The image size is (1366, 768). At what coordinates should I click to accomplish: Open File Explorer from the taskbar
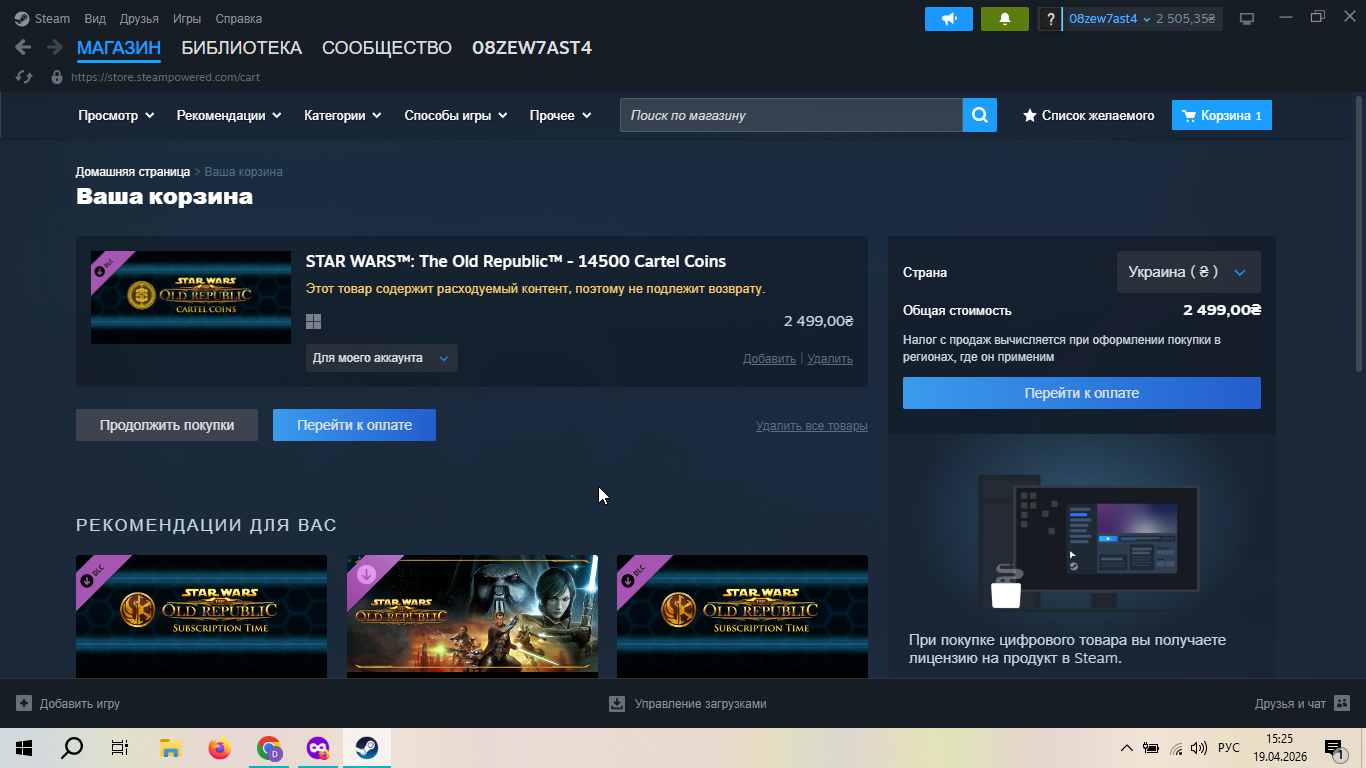point(170,748)
